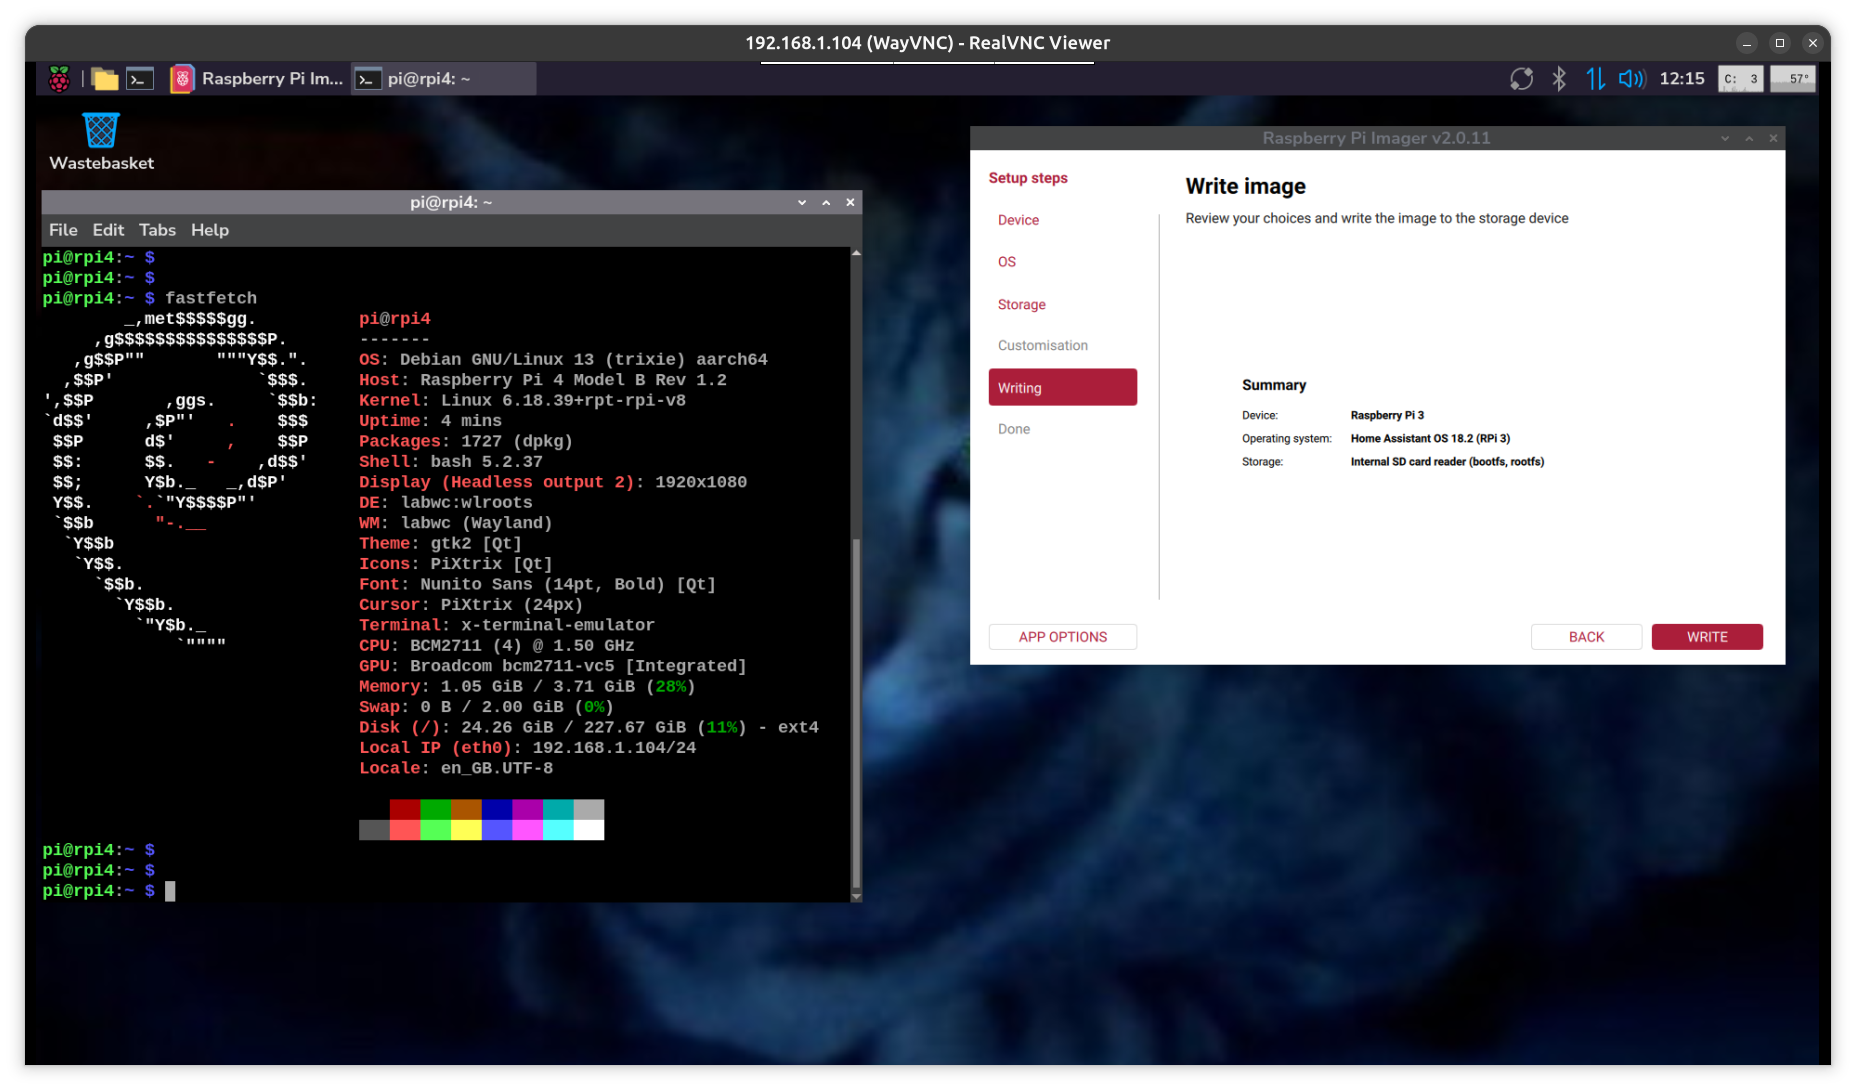Open the network connections tray icon
The width and height of the screenshot is (1856, 1090).
(x=1595, y=79)
